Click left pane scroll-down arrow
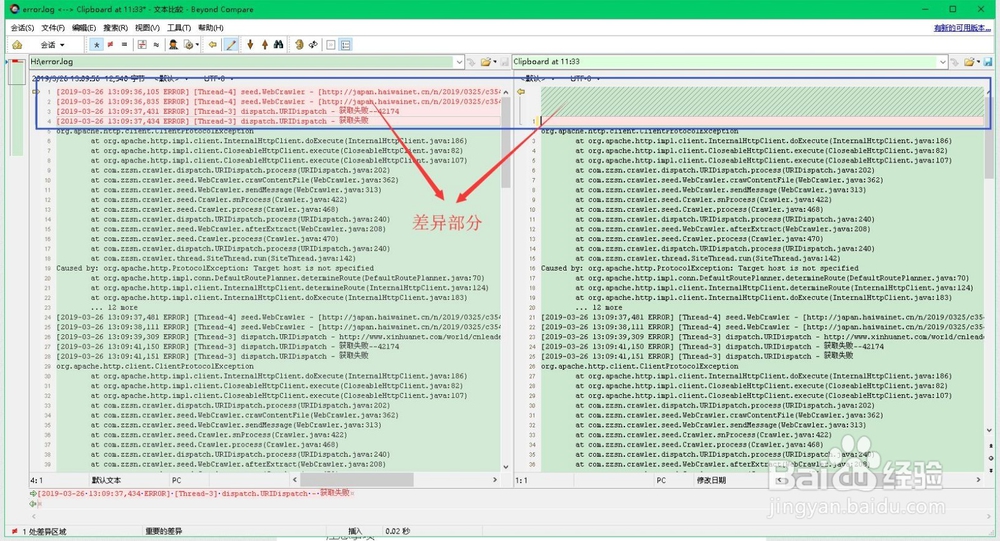1000x541 pixels. tap(506, 467)
